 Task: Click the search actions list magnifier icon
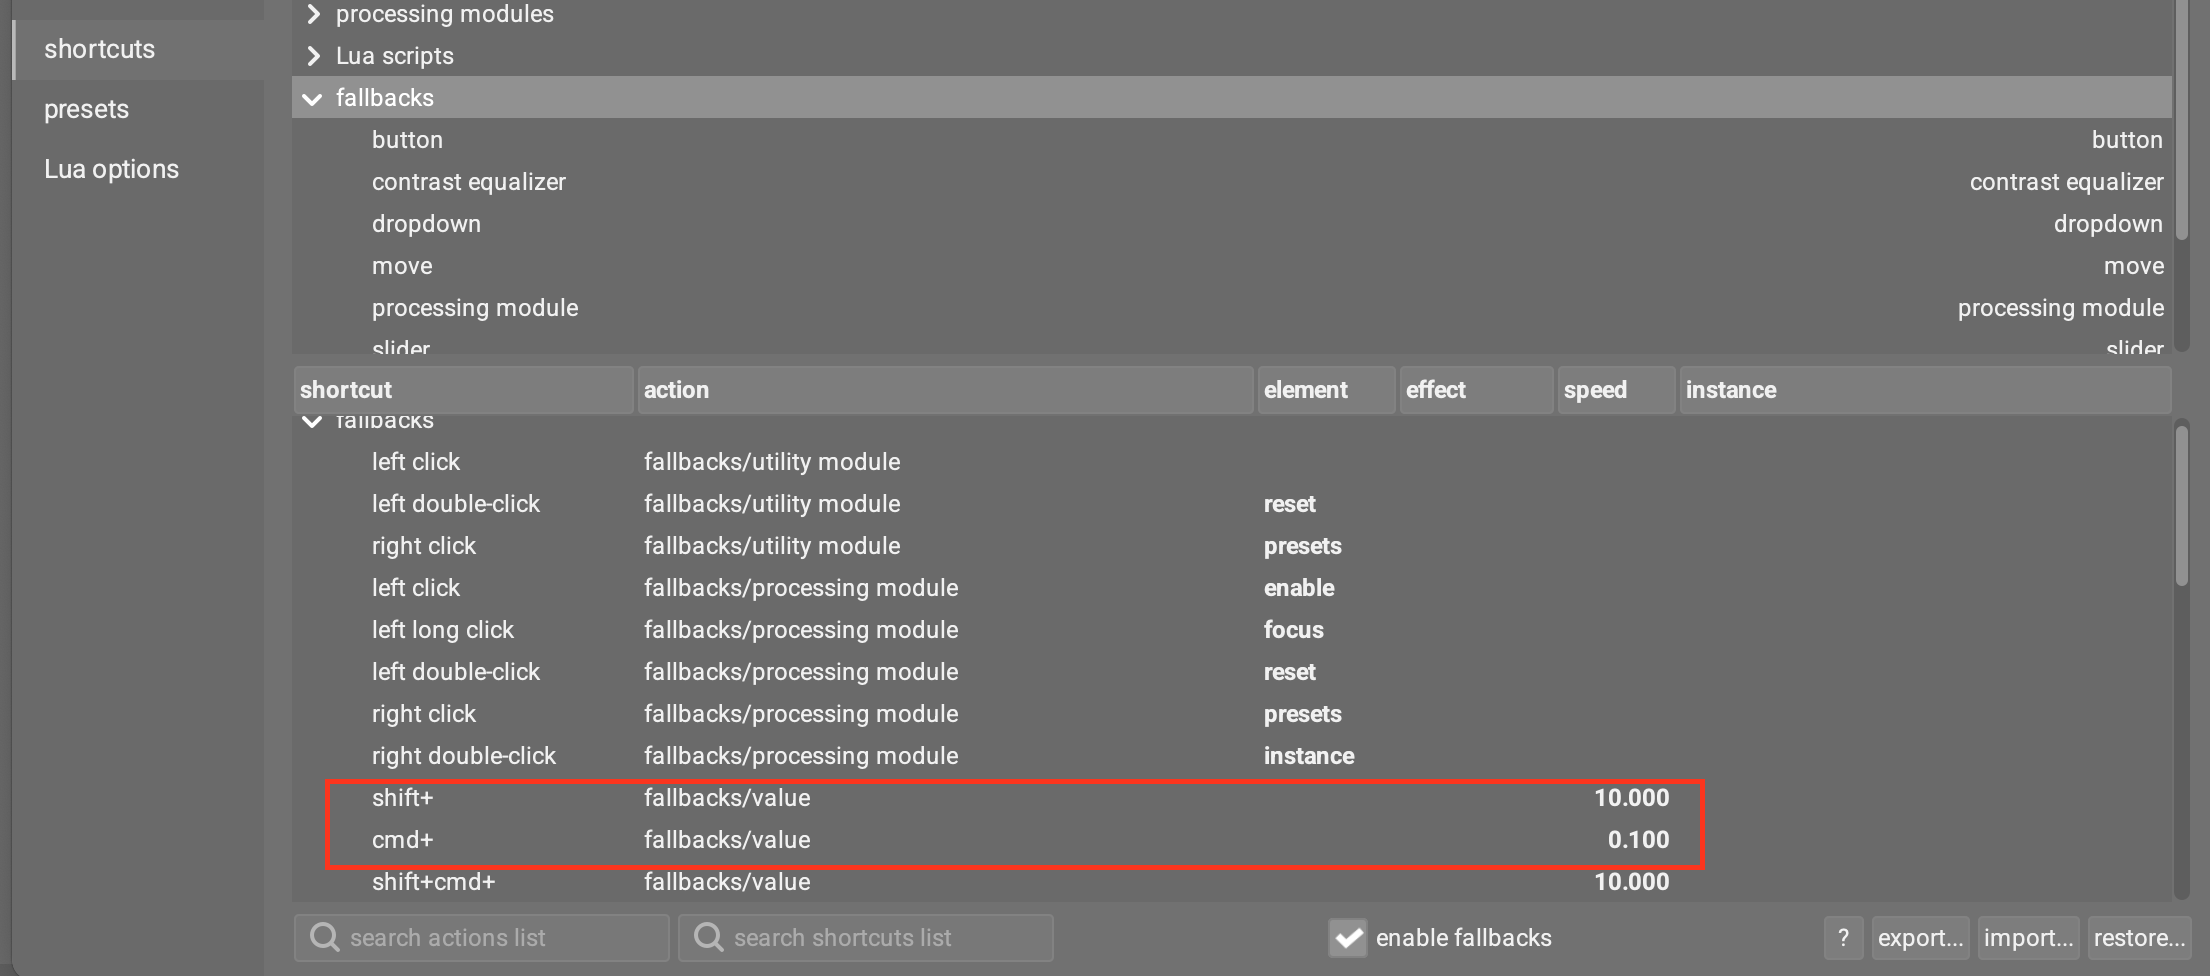[324, 937]
